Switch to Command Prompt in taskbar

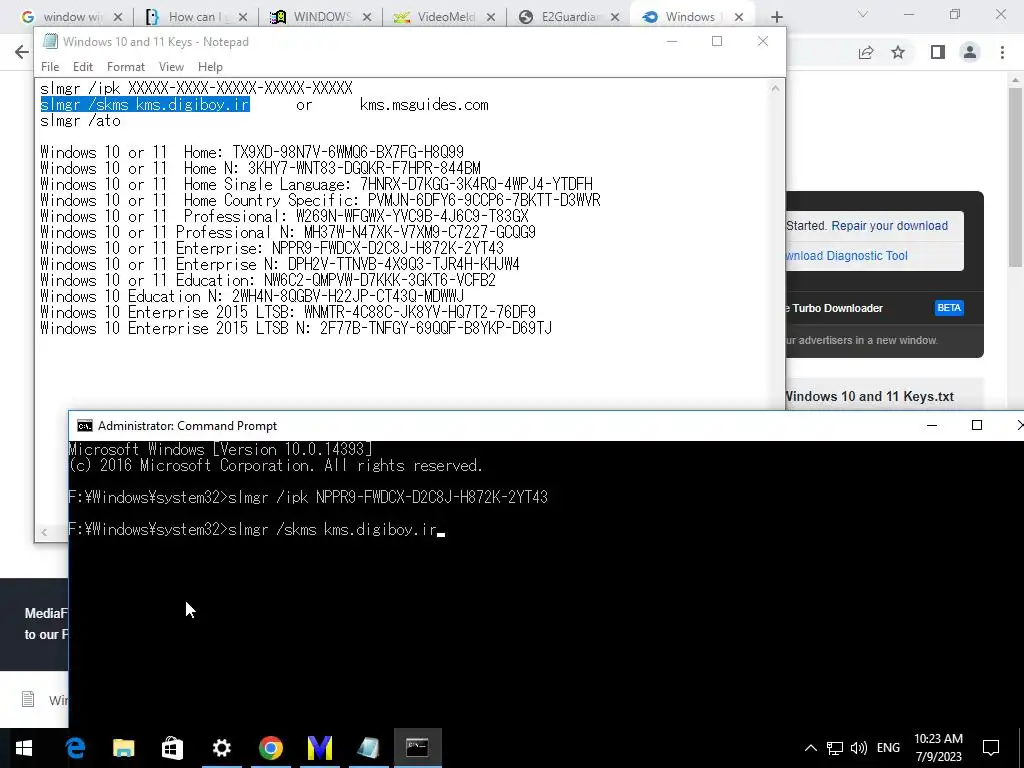pos(418,748)
